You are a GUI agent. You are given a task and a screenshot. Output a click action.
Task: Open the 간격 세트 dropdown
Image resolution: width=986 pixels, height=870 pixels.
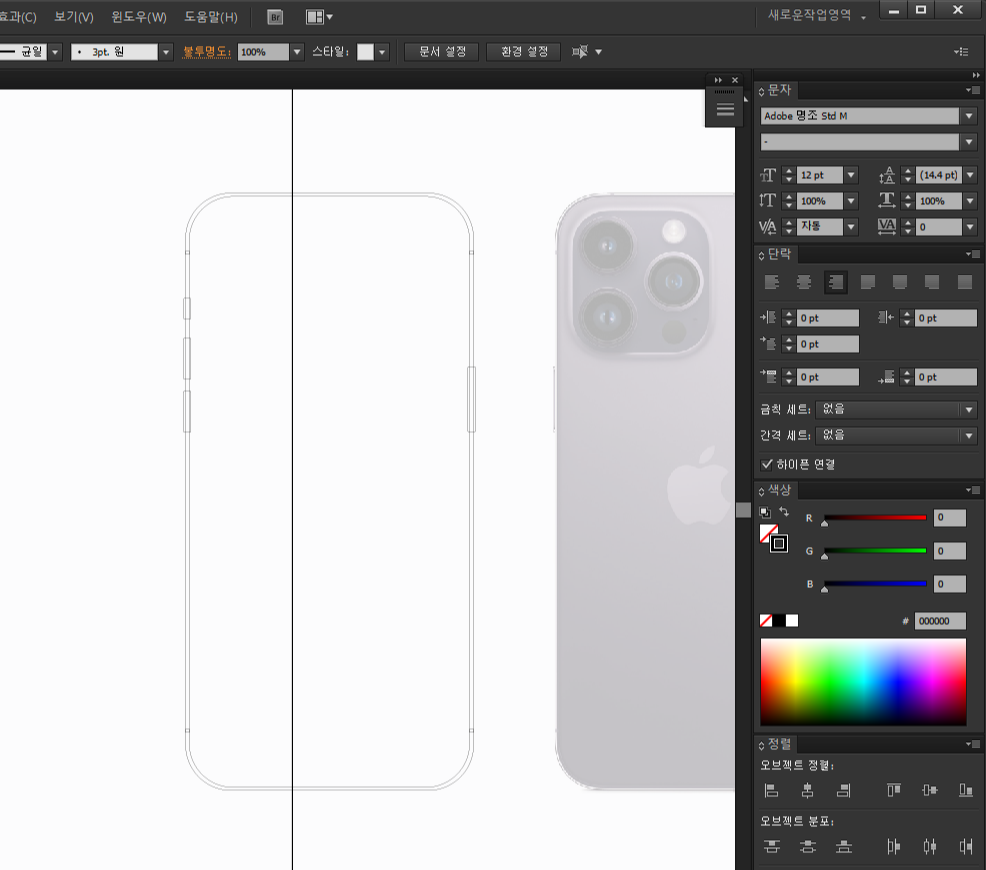coord(969,436)
